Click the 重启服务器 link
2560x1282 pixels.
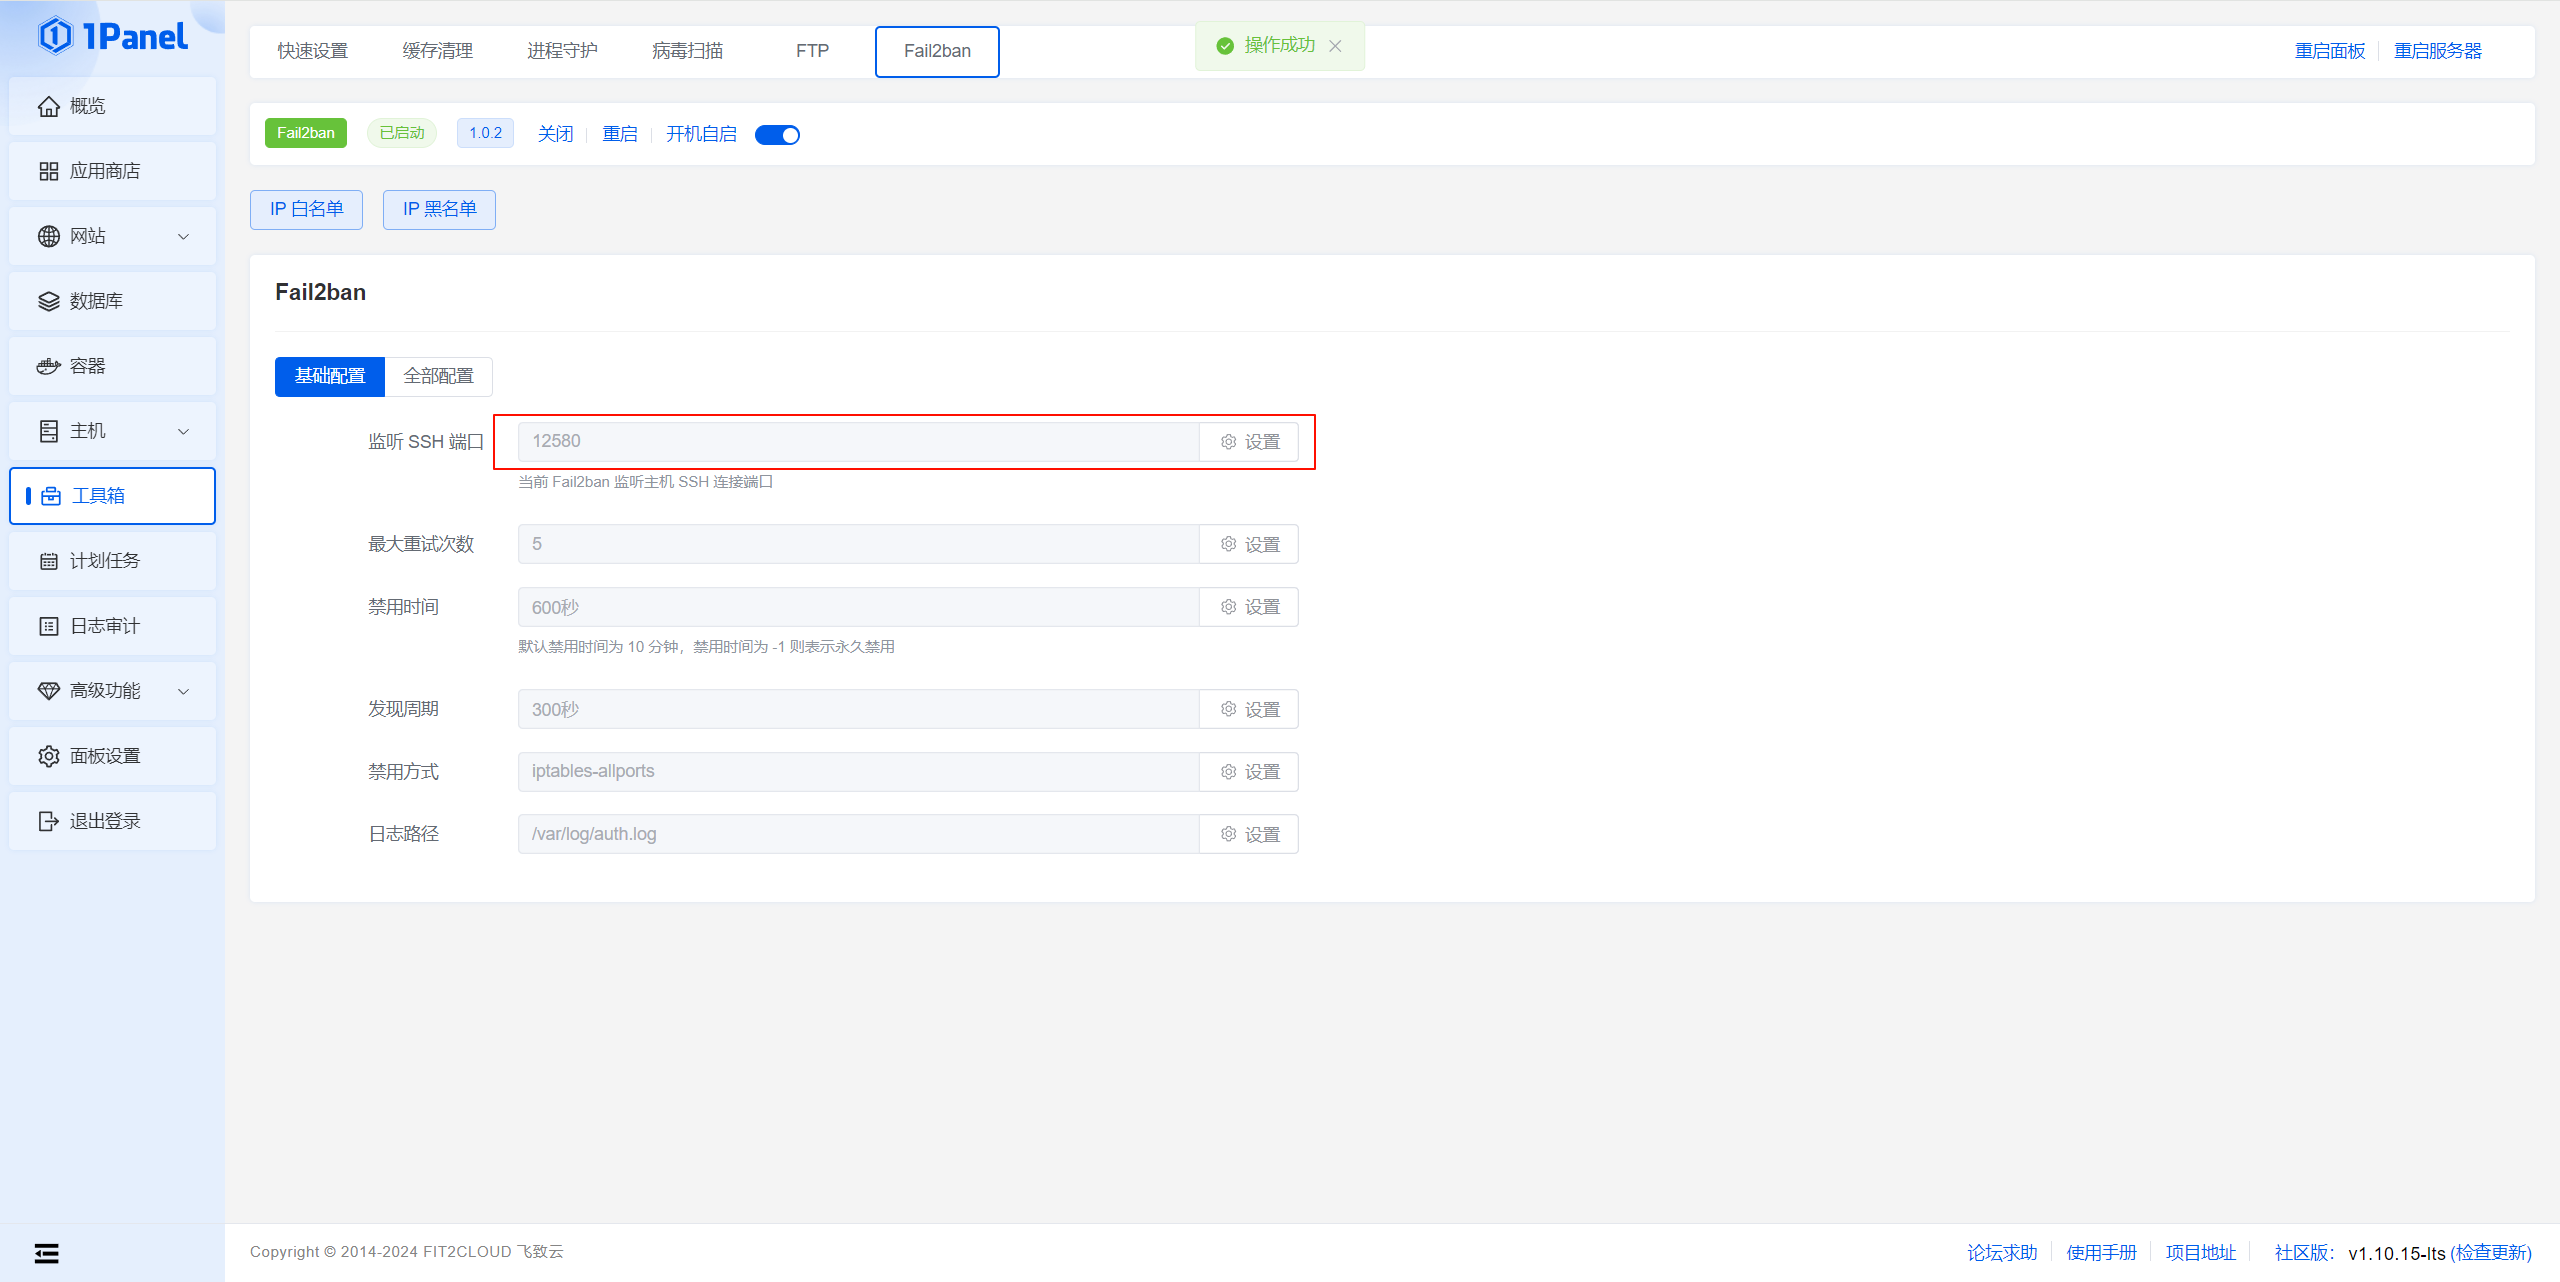pyautogui.click(x=2438, y=51)
